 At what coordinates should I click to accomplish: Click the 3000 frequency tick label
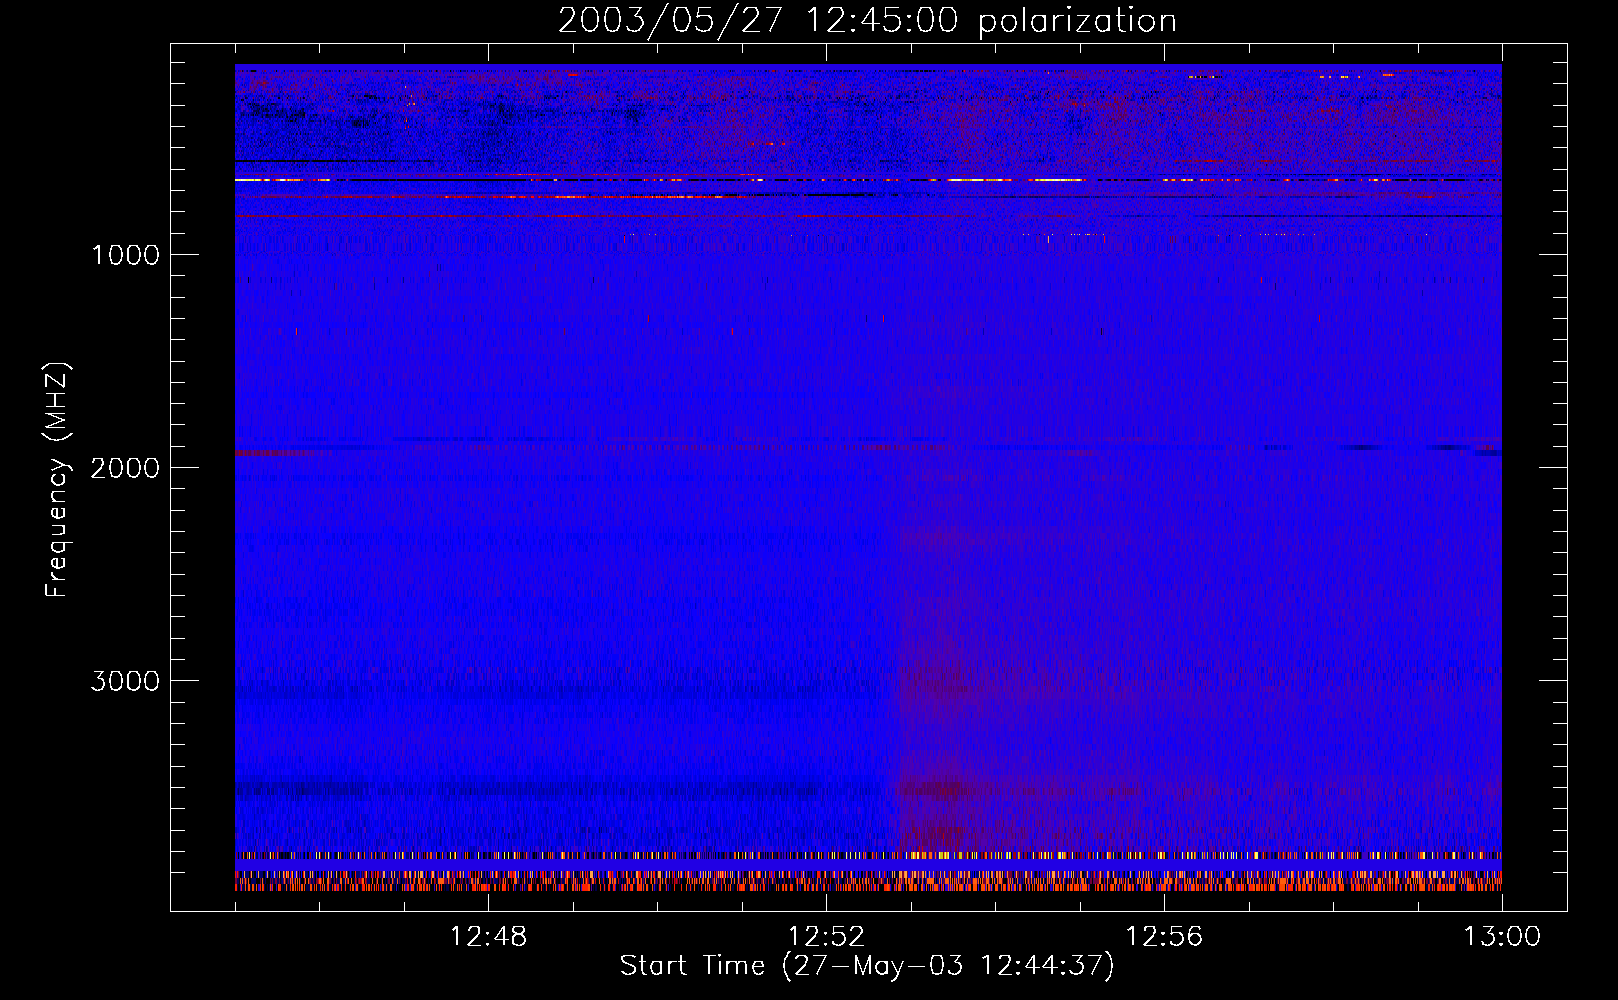[125, 681]
